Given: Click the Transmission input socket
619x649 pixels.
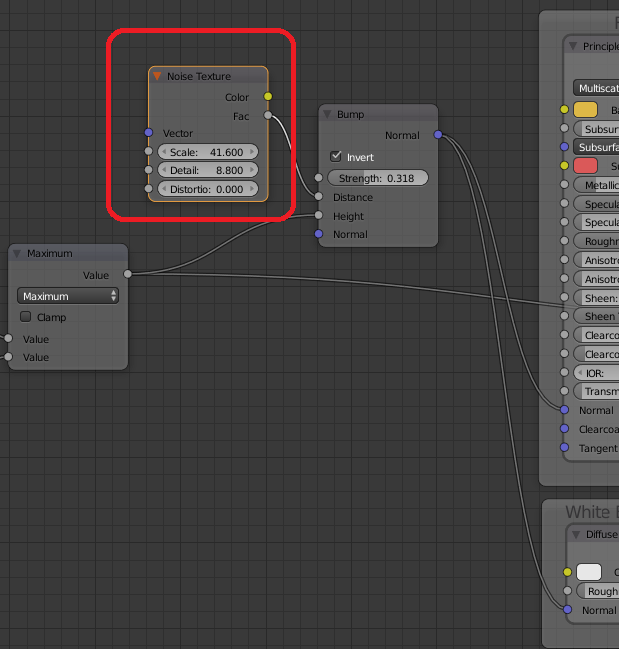Looking at the screenshot, I should pos(564,391).
